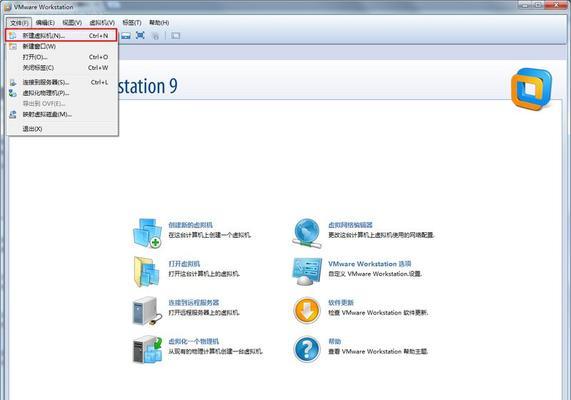Open the 连接到远程服务器 link
Viewport: 571px width, 400px height.
[193, 302]
